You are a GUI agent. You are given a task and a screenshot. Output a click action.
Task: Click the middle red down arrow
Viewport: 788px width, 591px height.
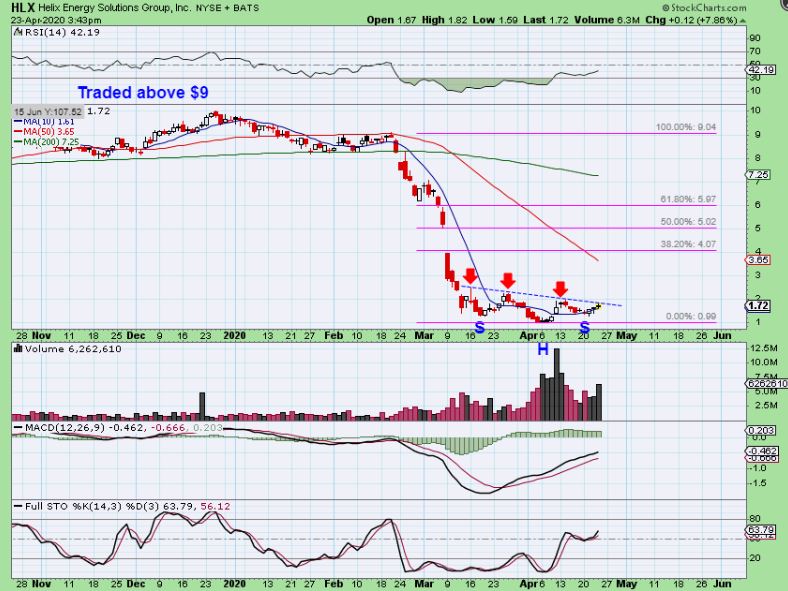coord(508,280)
